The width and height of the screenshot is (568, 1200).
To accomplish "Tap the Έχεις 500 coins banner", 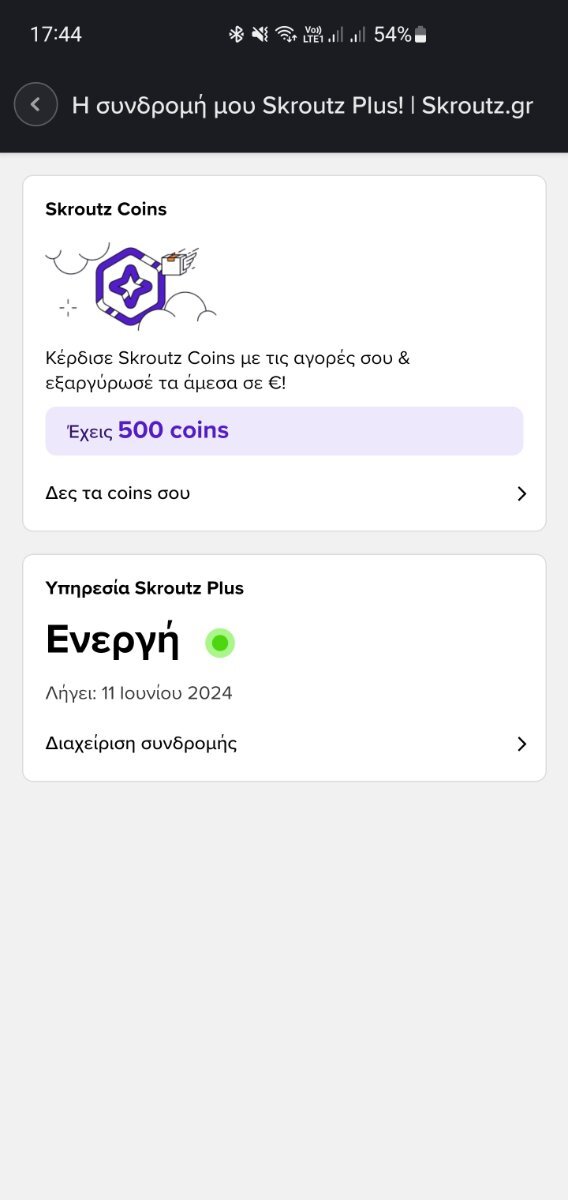I will click(284, 431).
